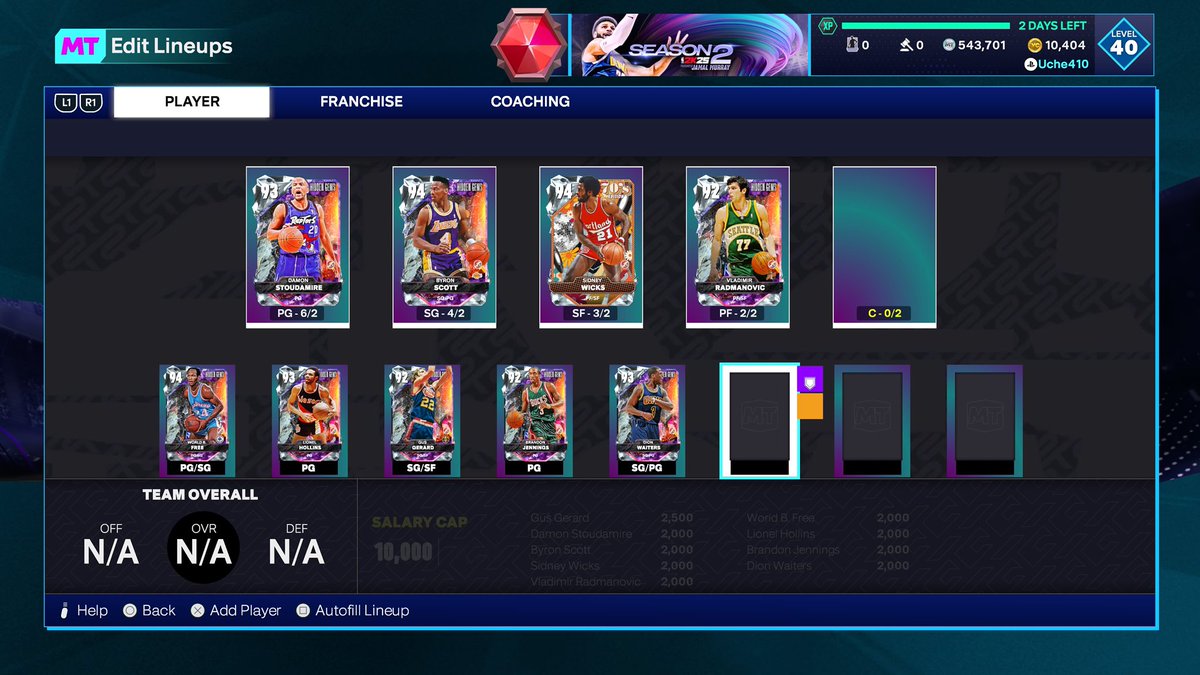Click Damon Stoudamire in salary list

tap(581, 534)
